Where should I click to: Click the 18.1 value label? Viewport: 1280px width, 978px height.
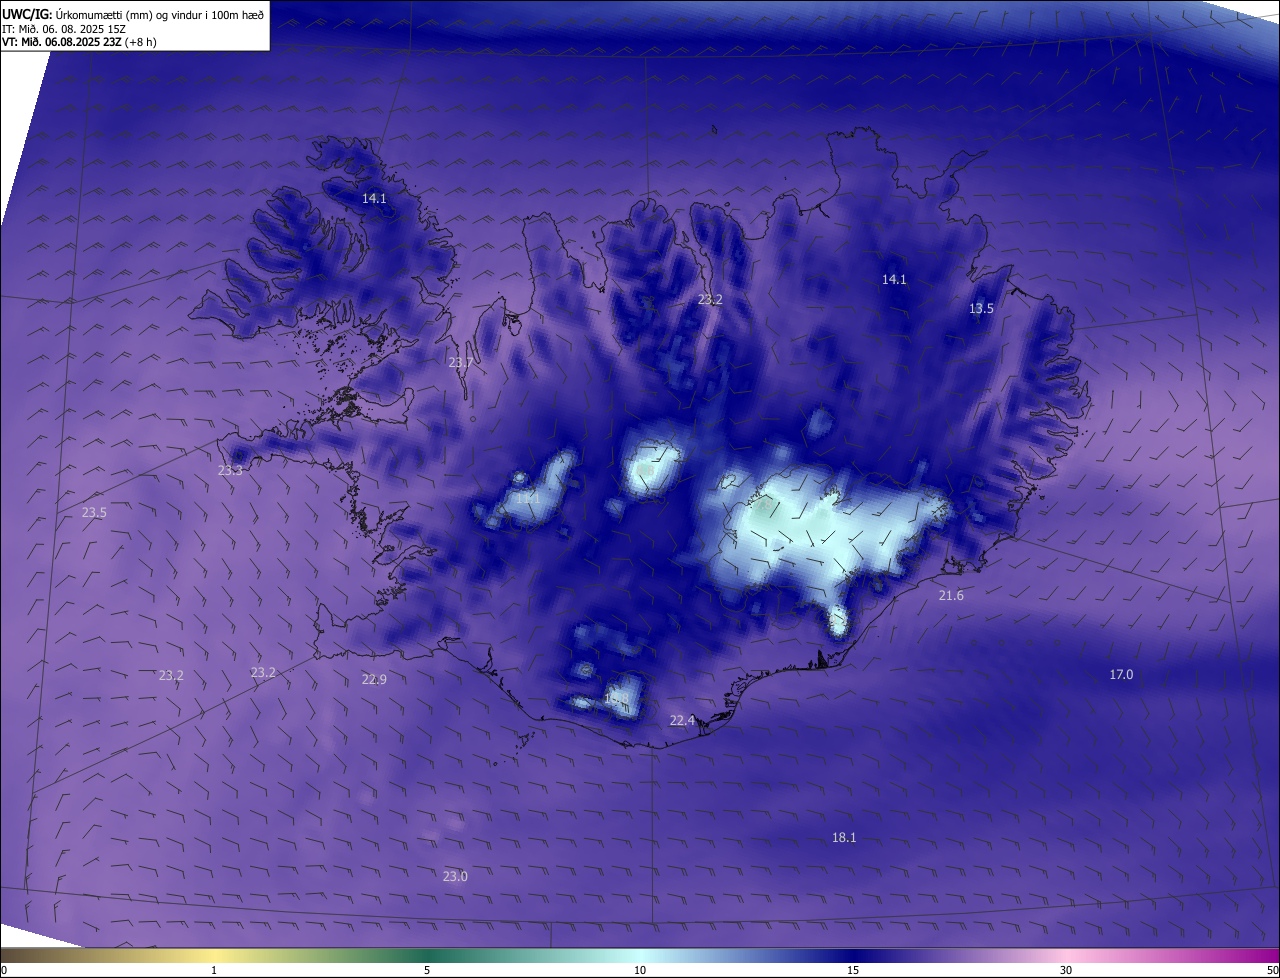(x=844, y=838)
